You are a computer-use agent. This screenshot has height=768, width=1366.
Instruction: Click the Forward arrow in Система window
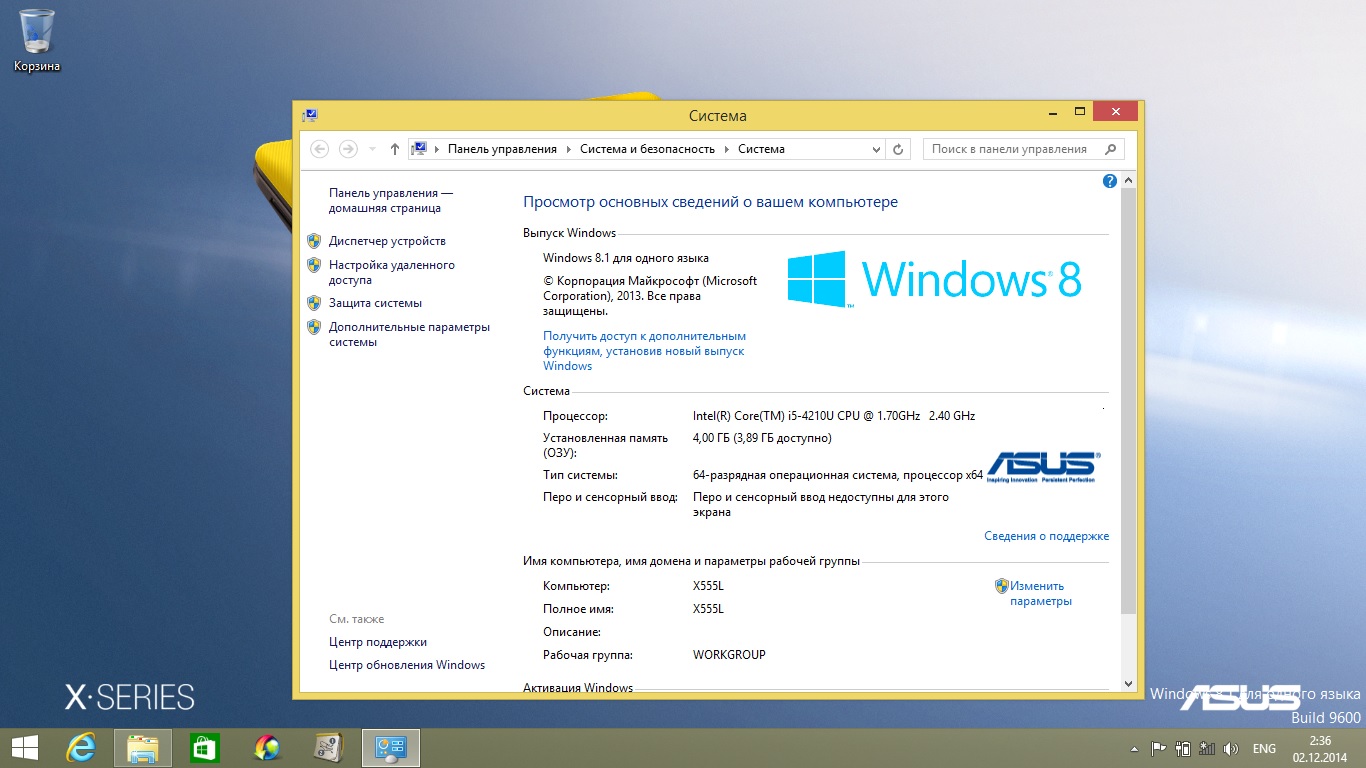pyautogui.click(x=348, y=149)
